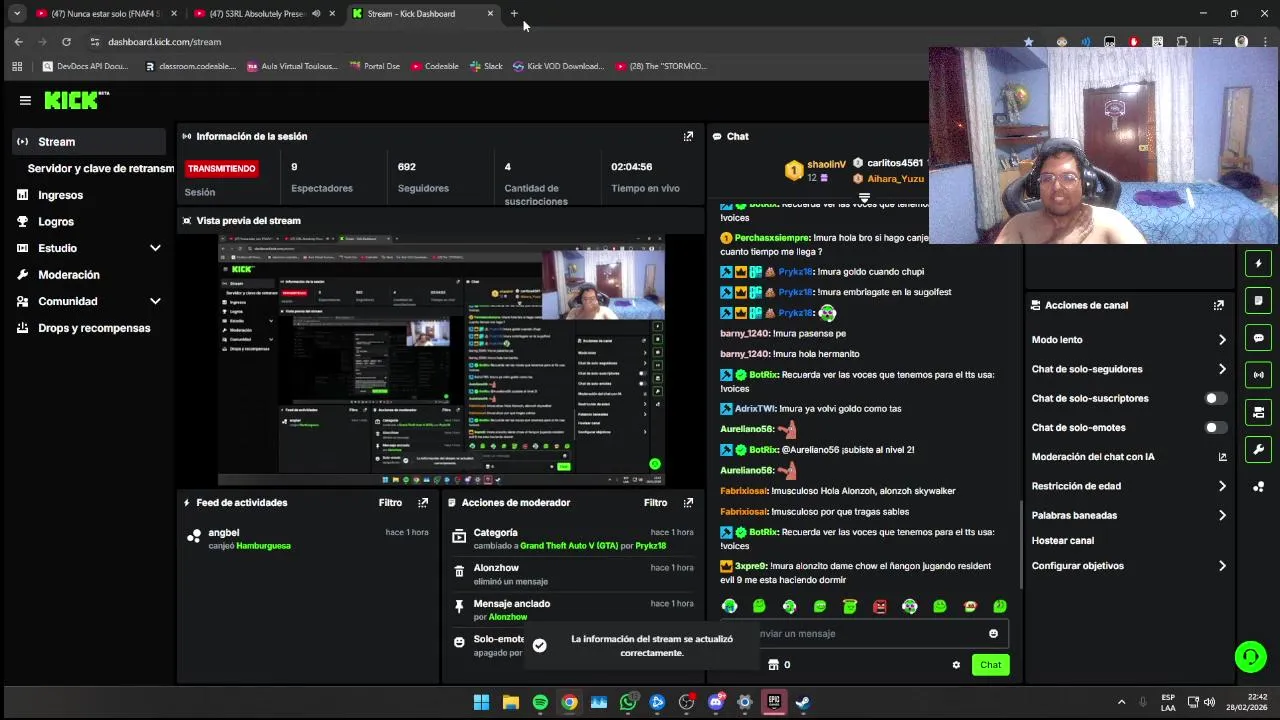Pop out the Acciones de moderador panel
1280x720 pixels.
click(688, 503)
